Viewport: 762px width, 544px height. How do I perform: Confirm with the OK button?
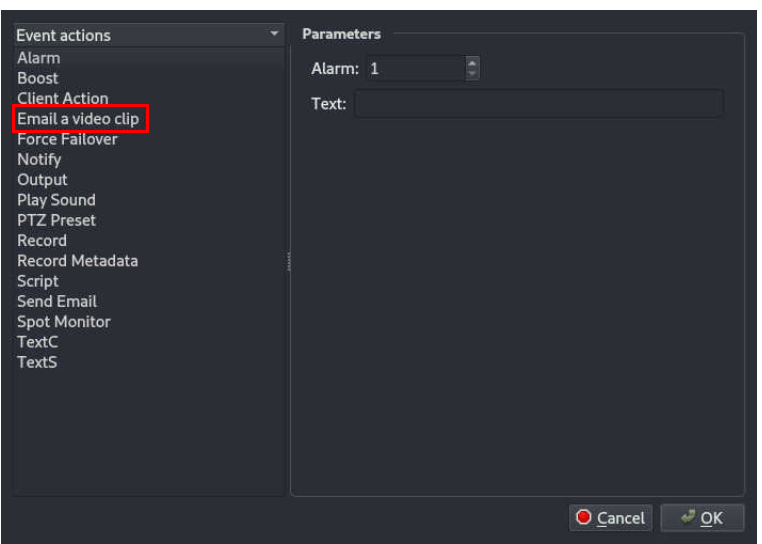(702, 518)
